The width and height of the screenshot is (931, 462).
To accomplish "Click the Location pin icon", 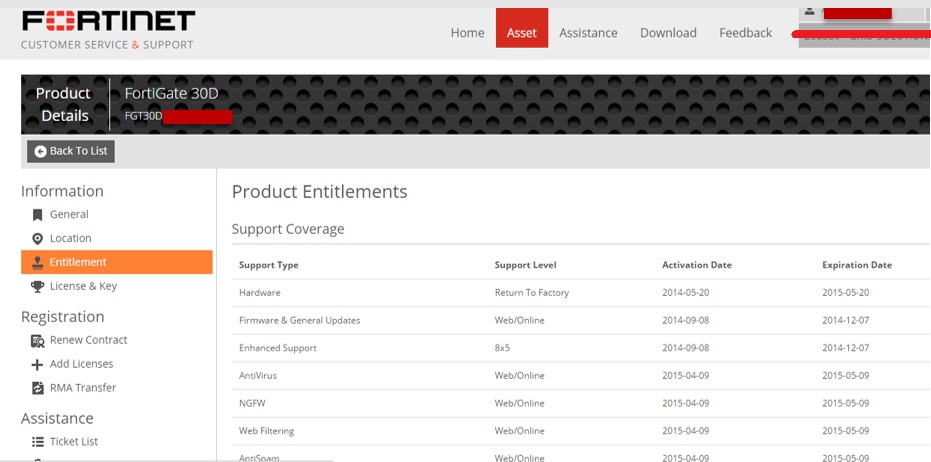I will tap(37, 239).
